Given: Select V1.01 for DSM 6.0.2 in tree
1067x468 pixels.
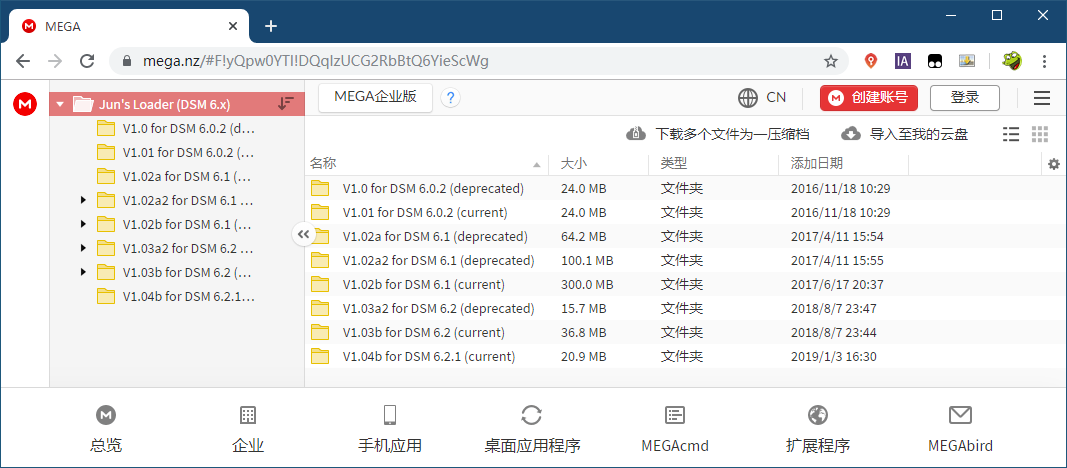Looking at the screenshot, I should click(x=177, y=152).
